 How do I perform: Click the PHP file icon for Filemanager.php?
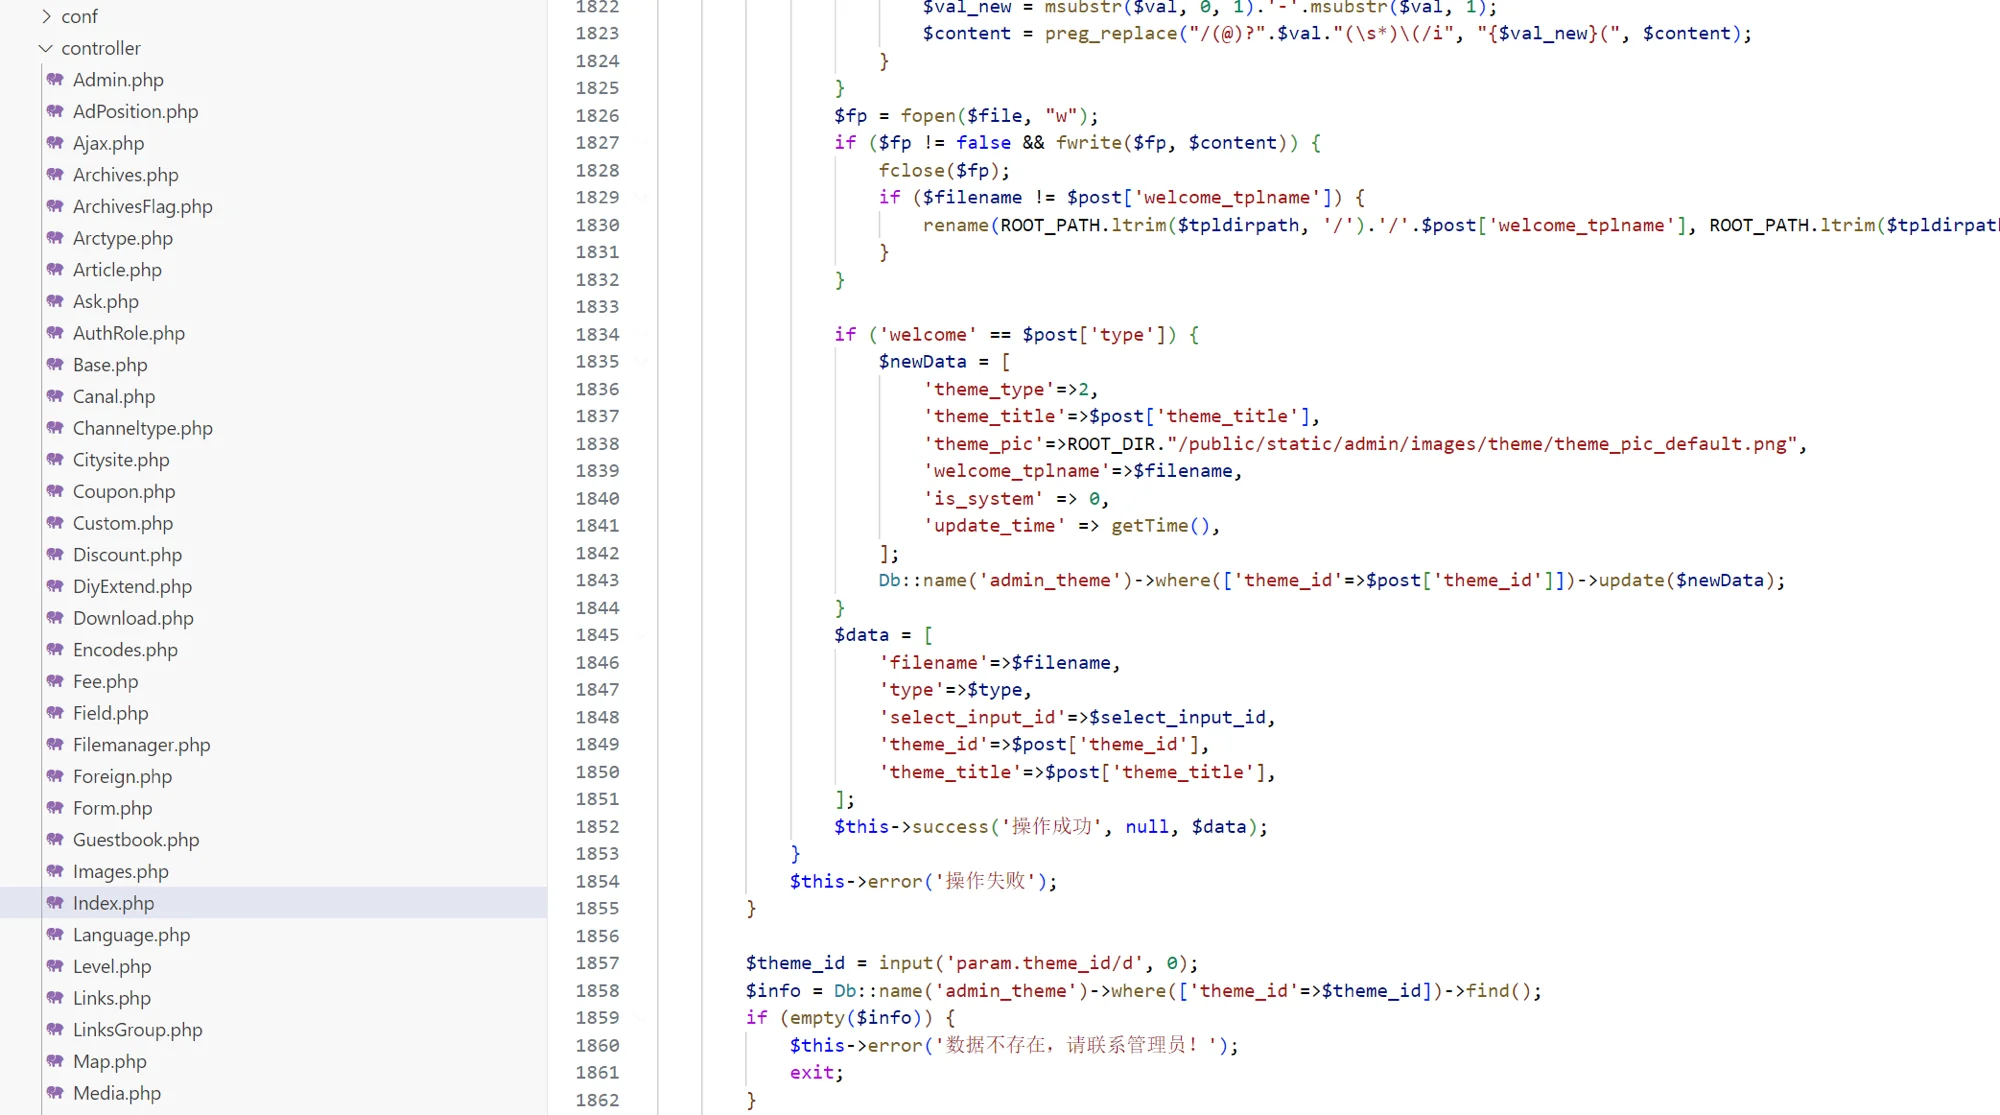55,745
